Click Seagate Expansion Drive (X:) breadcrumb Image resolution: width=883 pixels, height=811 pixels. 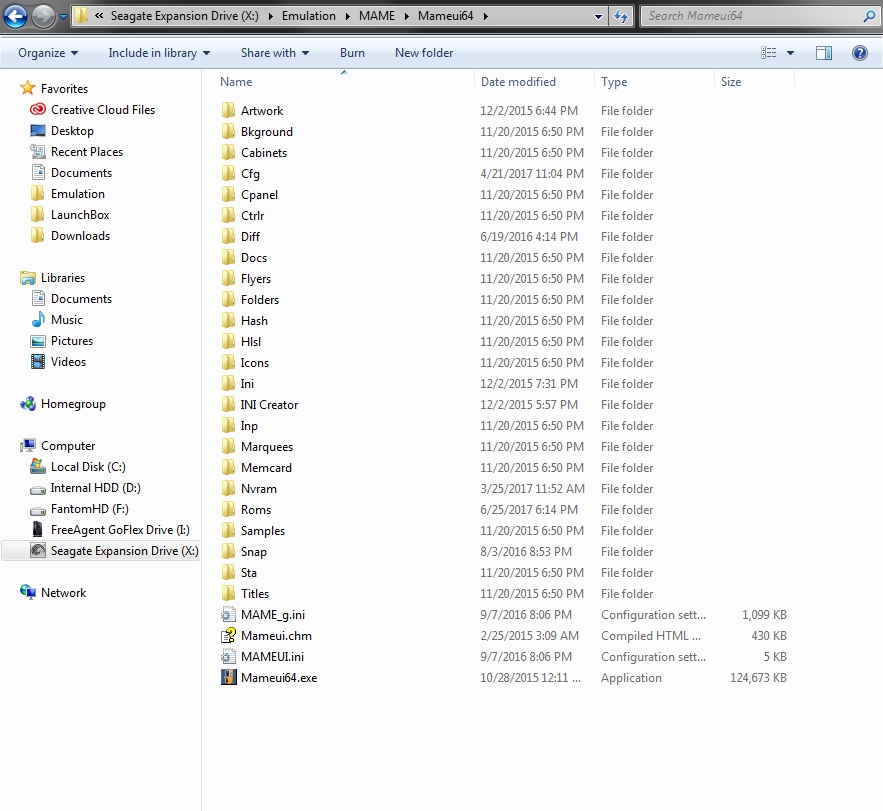click(x=185, y=16)
